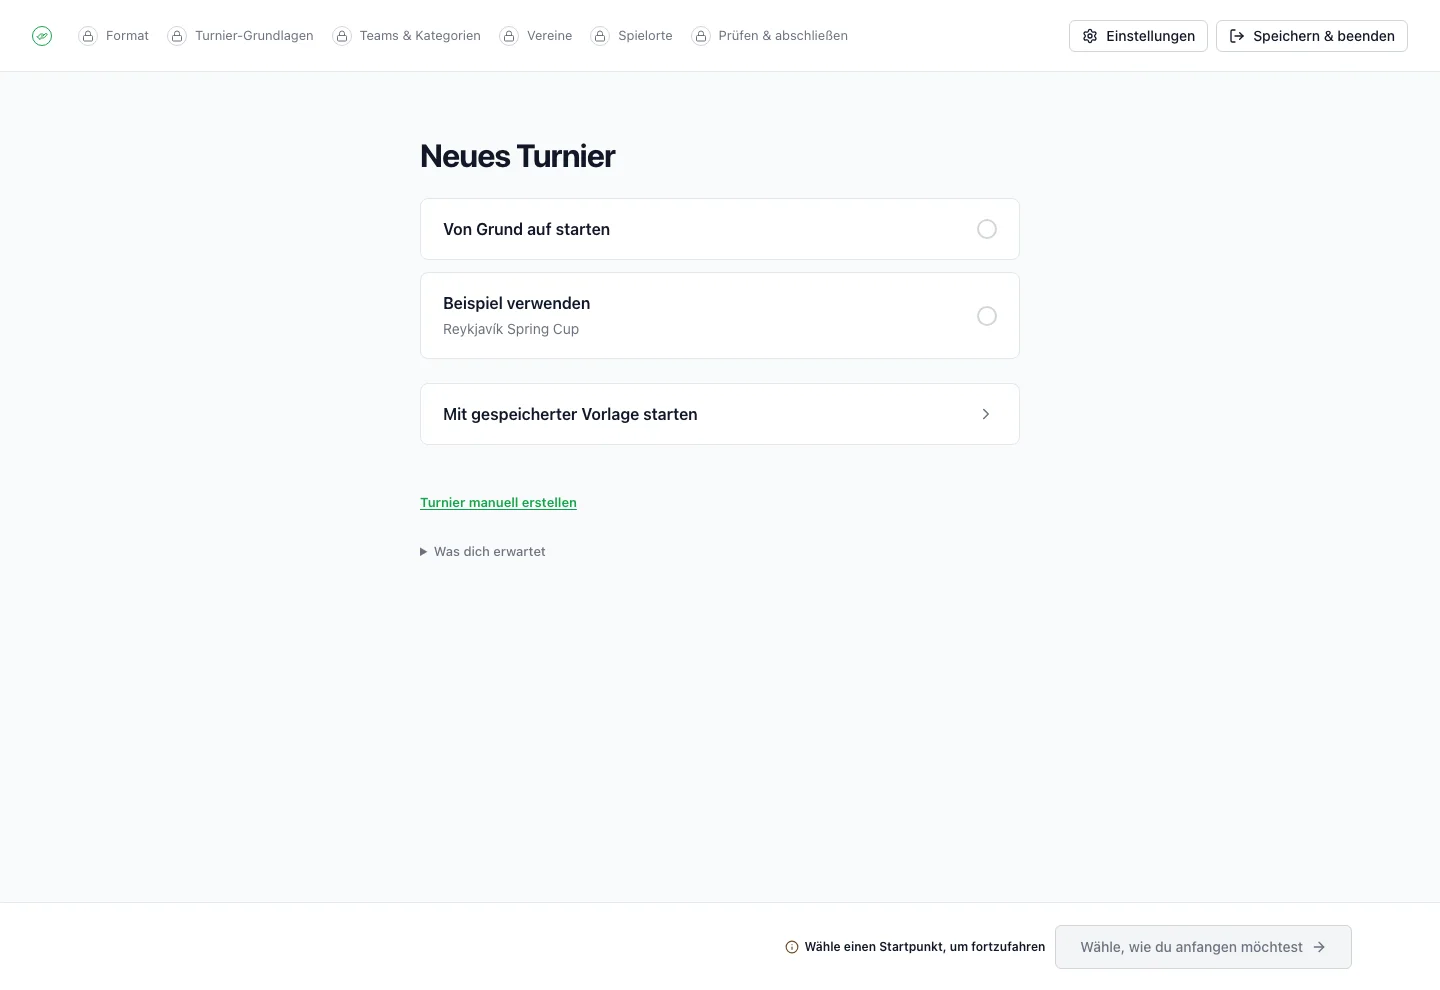Click the 'Beispiel verwenden' label
This screenshot has height=990, width=1440.
[516, 303]
